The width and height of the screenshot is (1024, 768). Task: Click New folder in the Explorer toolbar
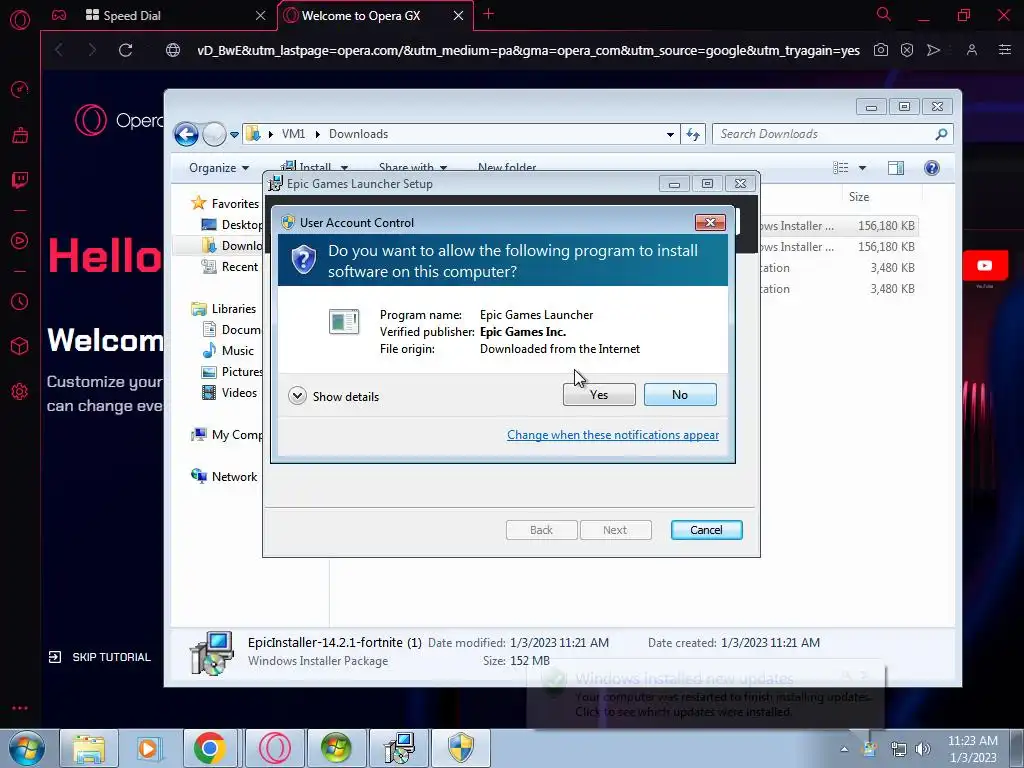(x=507, y=167)
